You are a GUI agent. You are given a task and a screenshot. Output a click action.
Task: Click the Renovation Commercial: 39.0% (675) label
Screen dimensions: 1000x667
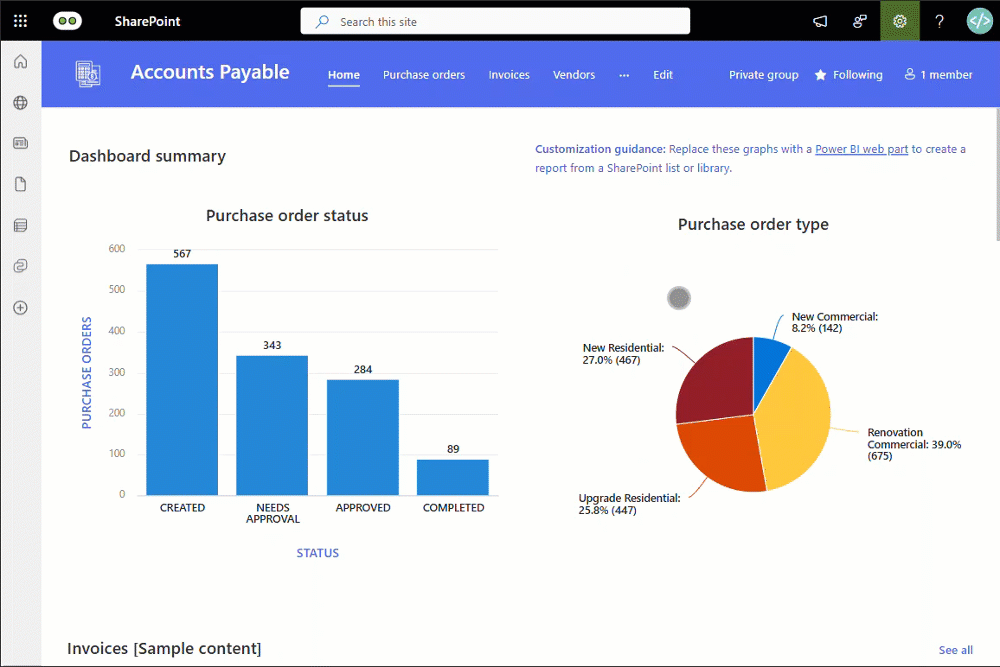click(914, 444)
